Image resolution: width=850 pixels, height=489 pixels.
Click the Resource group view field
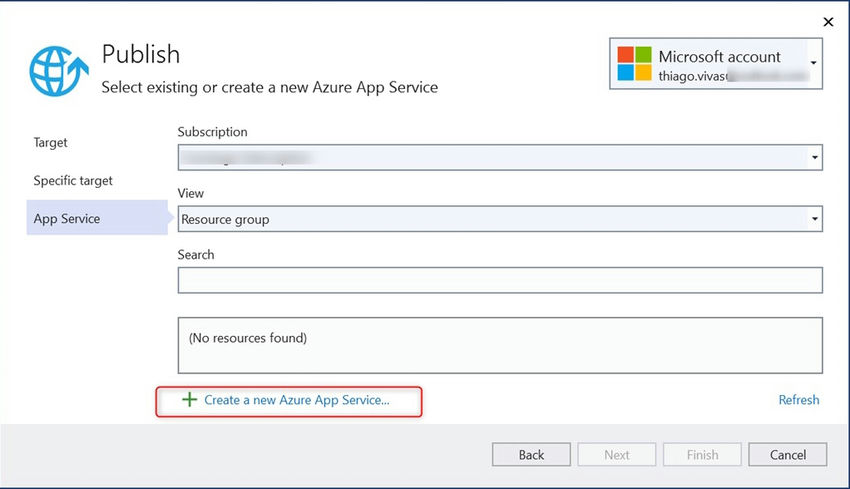coord(490,219)
